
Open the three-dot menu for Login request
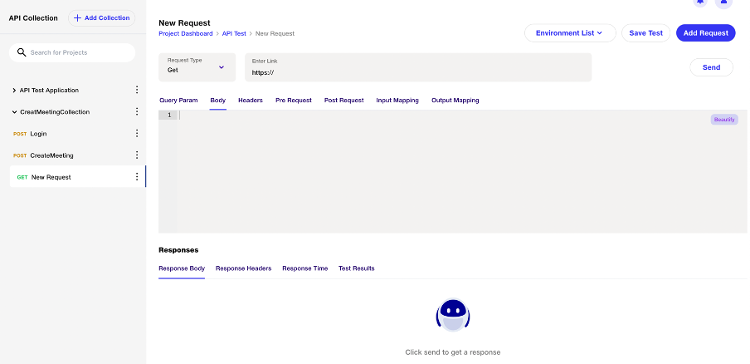(x=137, y=133)
